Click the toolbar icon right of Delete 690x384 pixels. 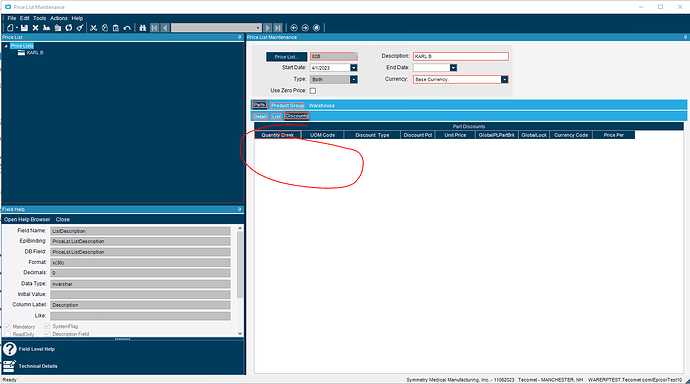pyautogui.click(x=47, y=28)
